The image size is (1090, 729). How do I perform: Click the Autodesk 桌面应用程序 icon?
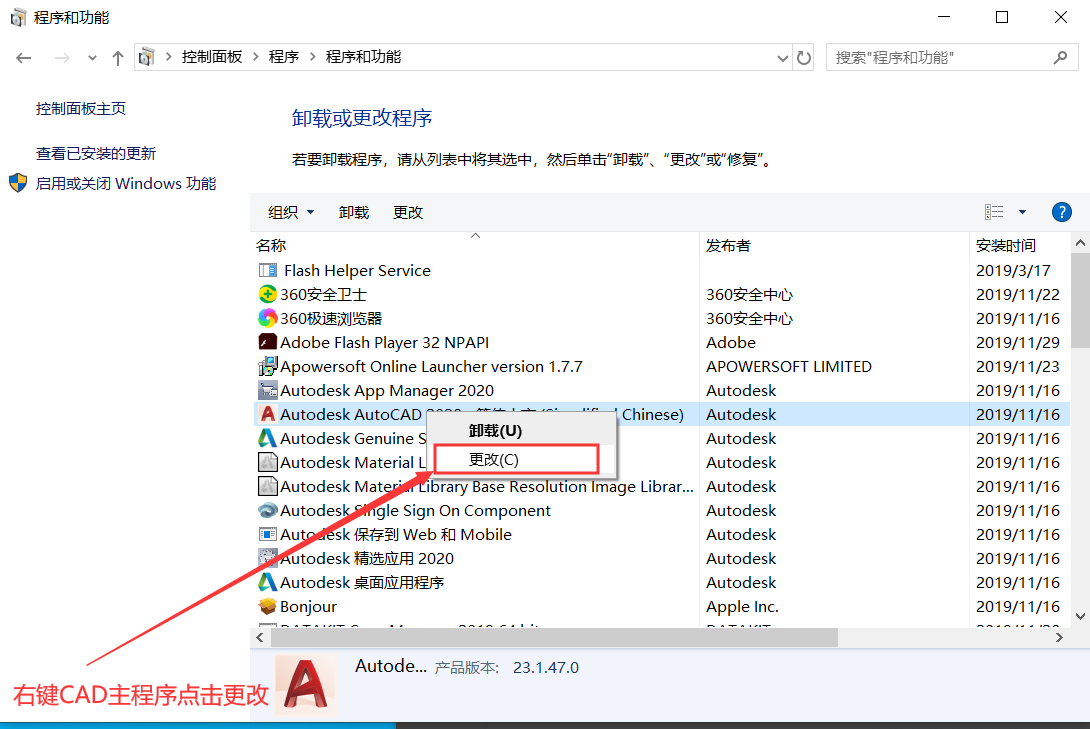268,582
